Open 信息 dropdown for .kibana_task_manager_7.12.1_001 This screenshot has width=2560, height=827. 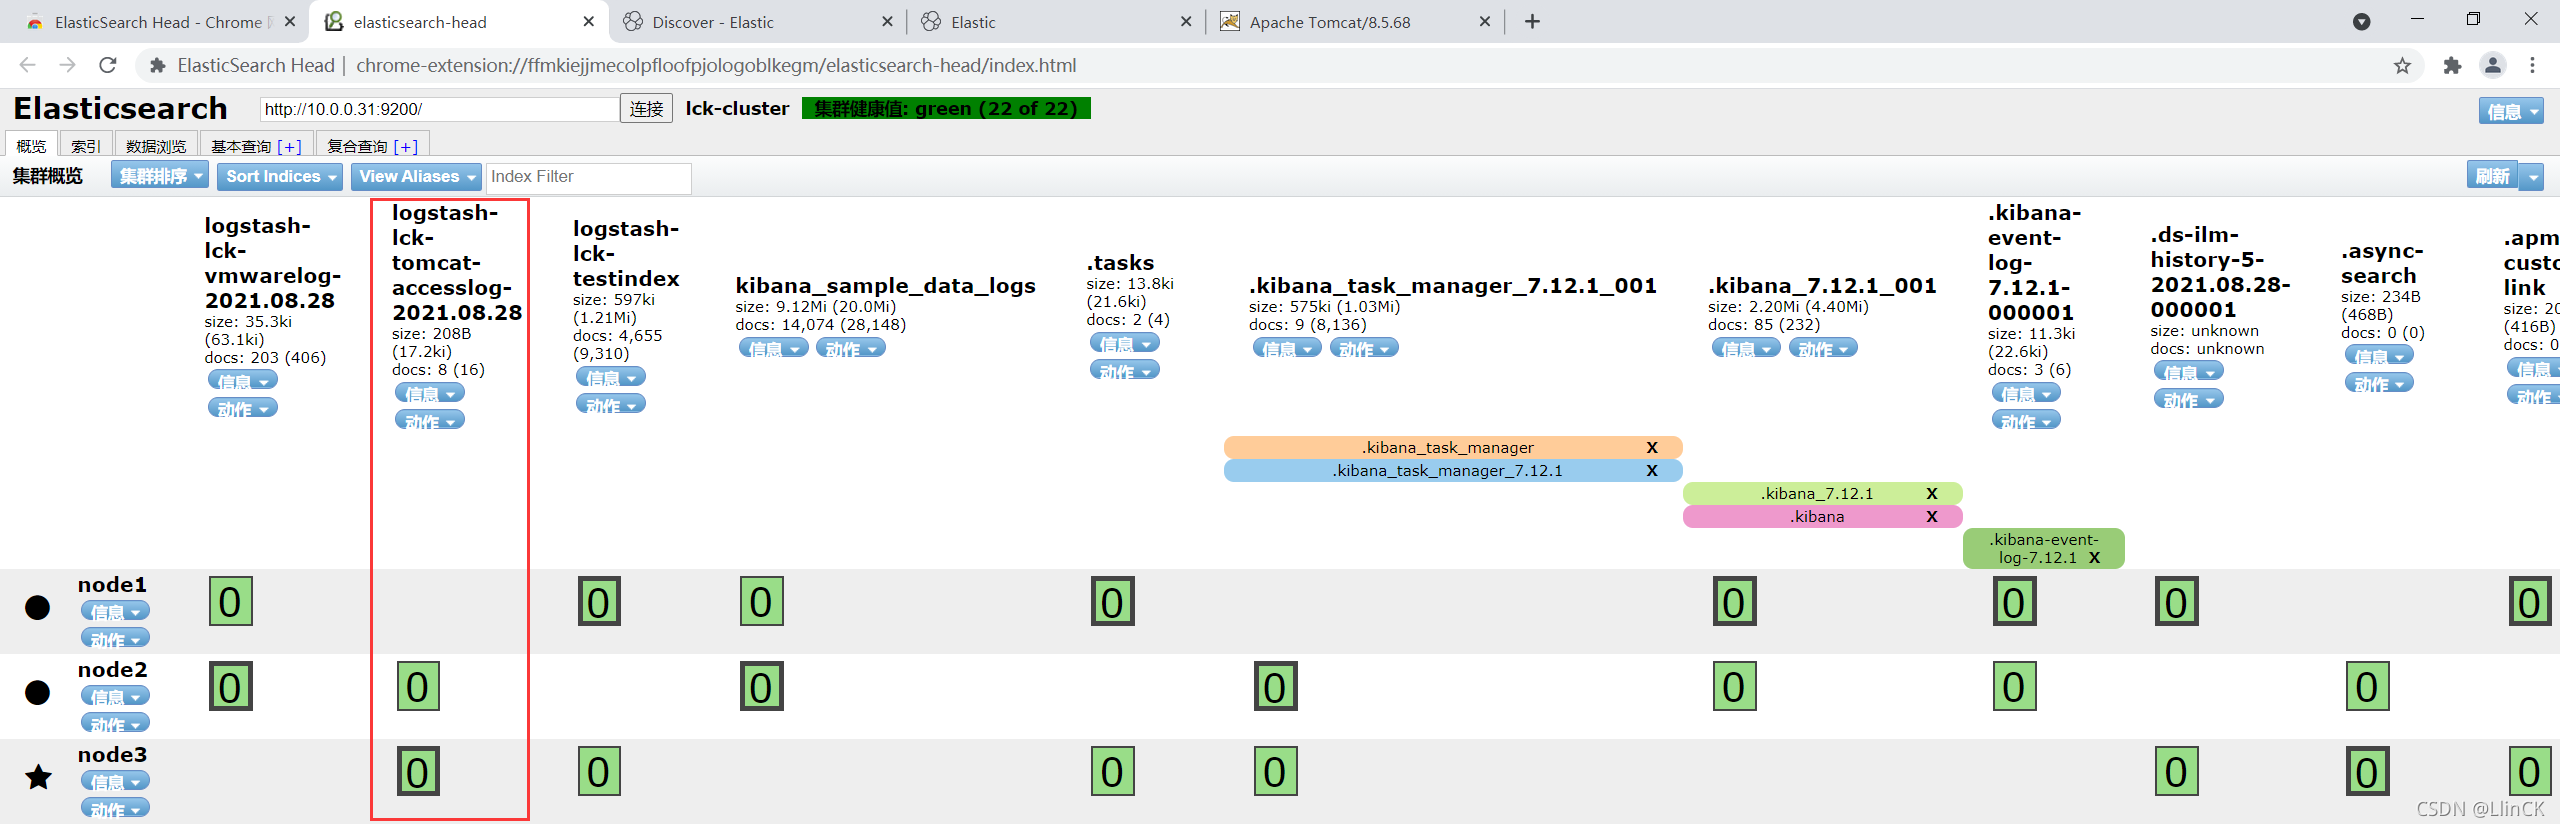coord(1287,347)
